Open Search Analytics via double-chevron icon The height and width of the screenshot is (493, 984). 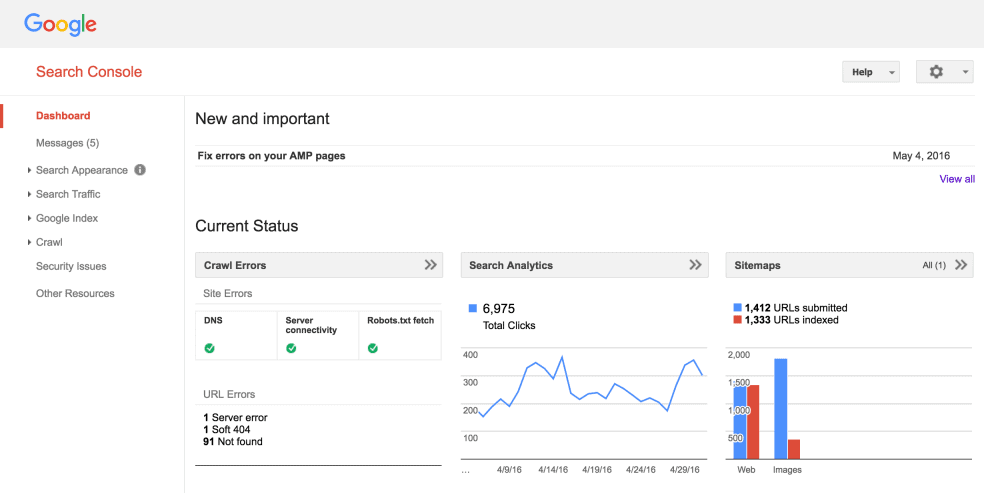coord(695,265)
